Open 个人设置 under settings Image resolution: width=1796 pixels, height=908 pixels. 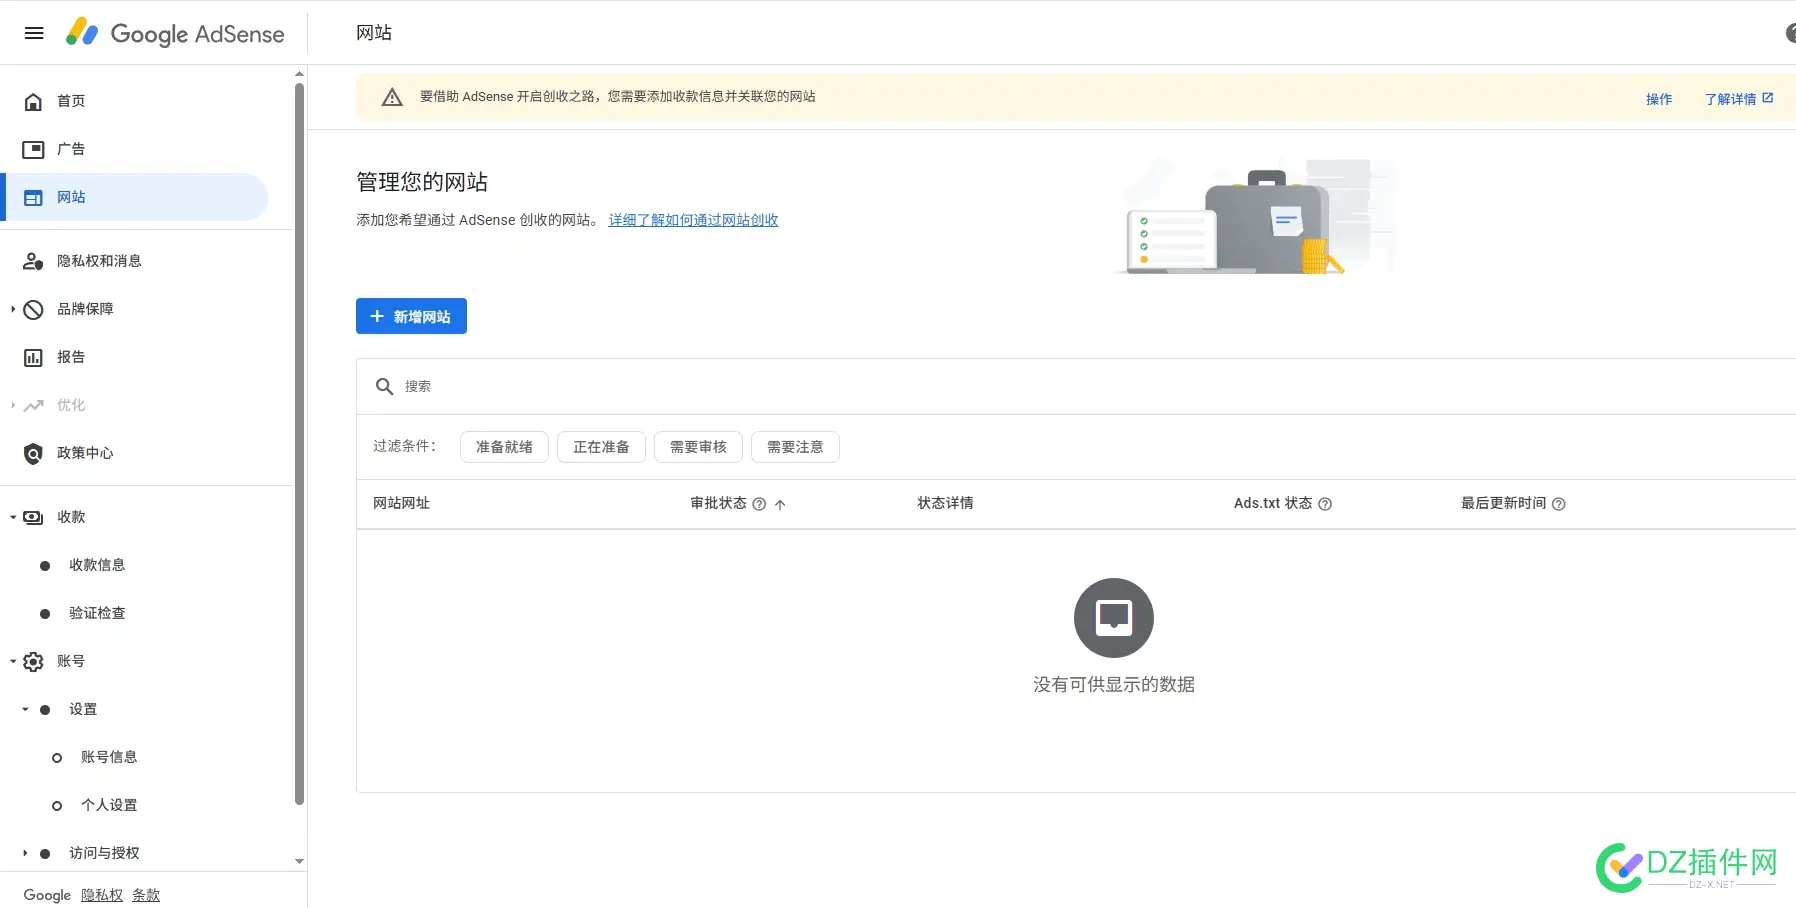click(109, 805)
